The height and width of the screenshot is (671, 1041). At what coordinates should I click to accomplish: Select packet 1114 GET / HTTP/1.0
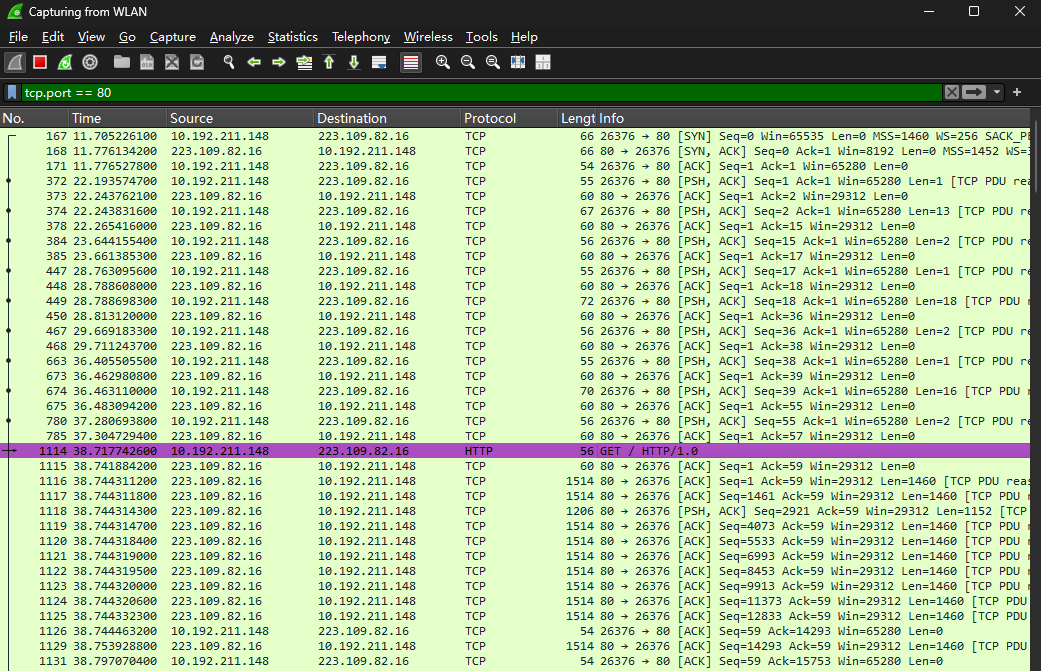click(515, 451)
